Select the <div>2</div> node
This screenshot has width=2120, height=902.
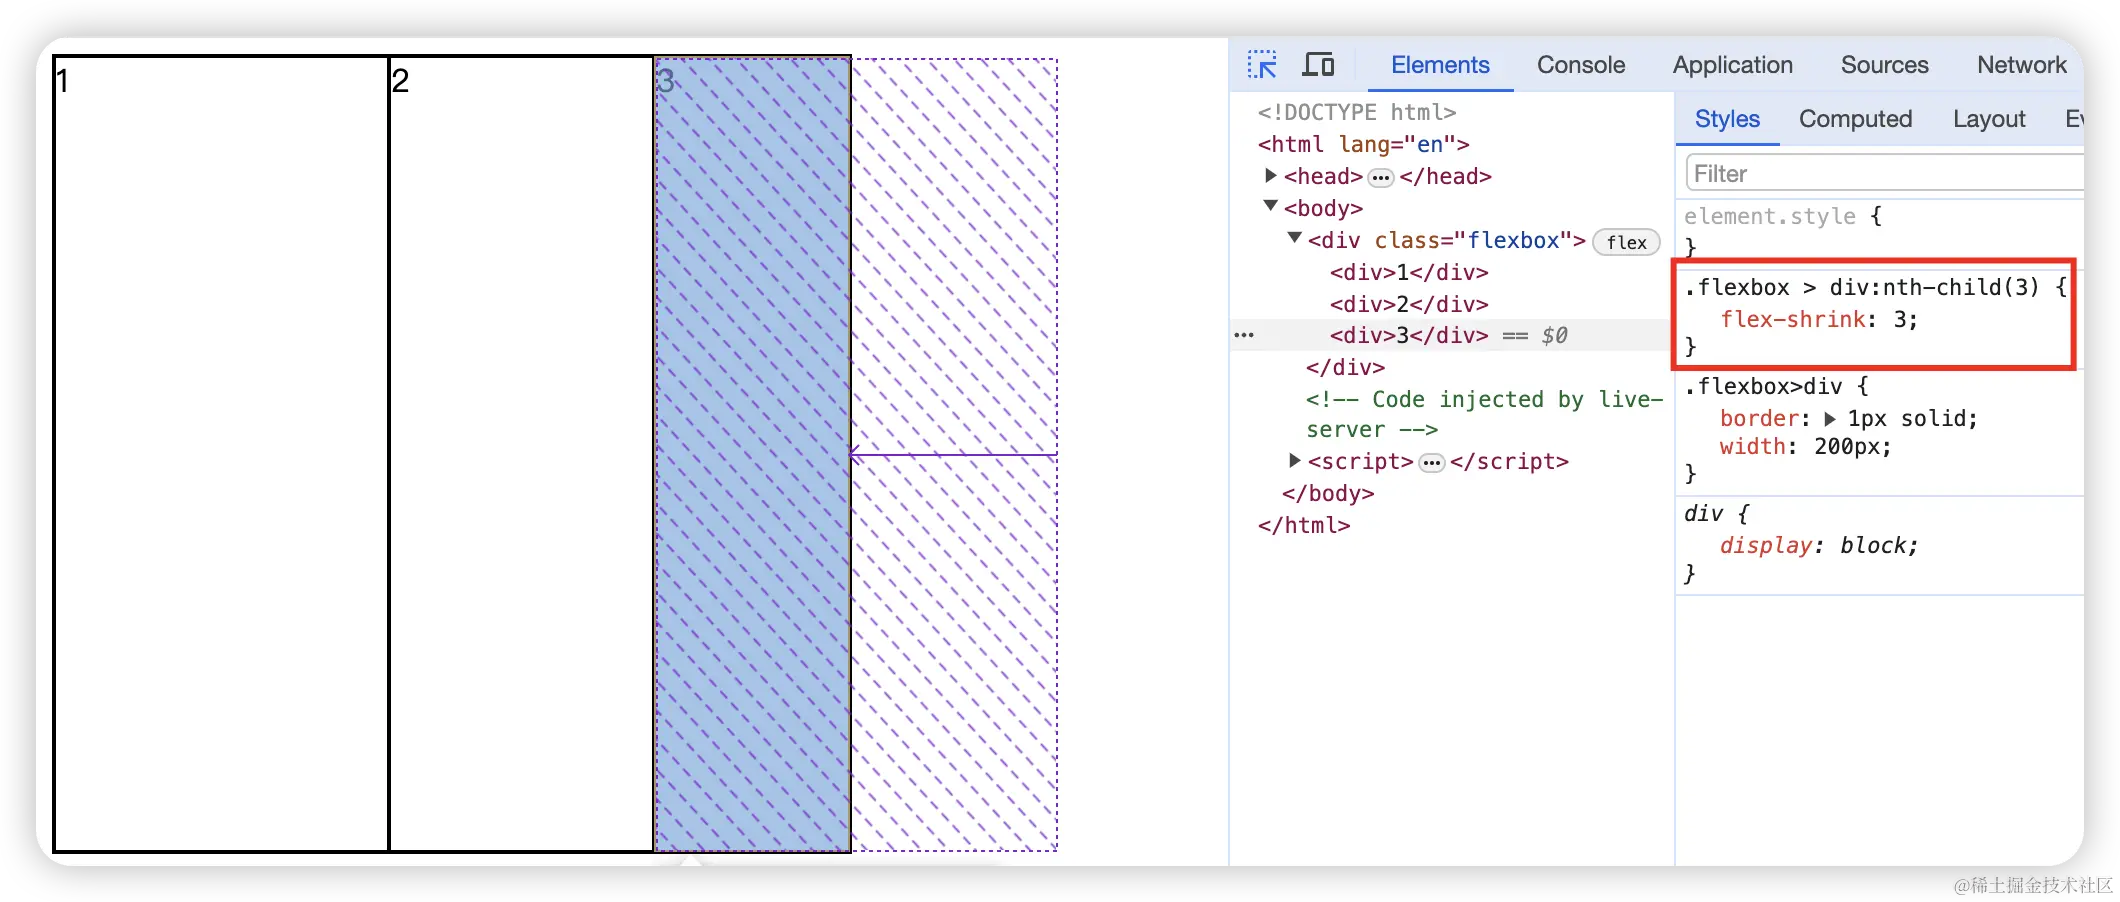pyautogui.click(x=1409, y=304)
